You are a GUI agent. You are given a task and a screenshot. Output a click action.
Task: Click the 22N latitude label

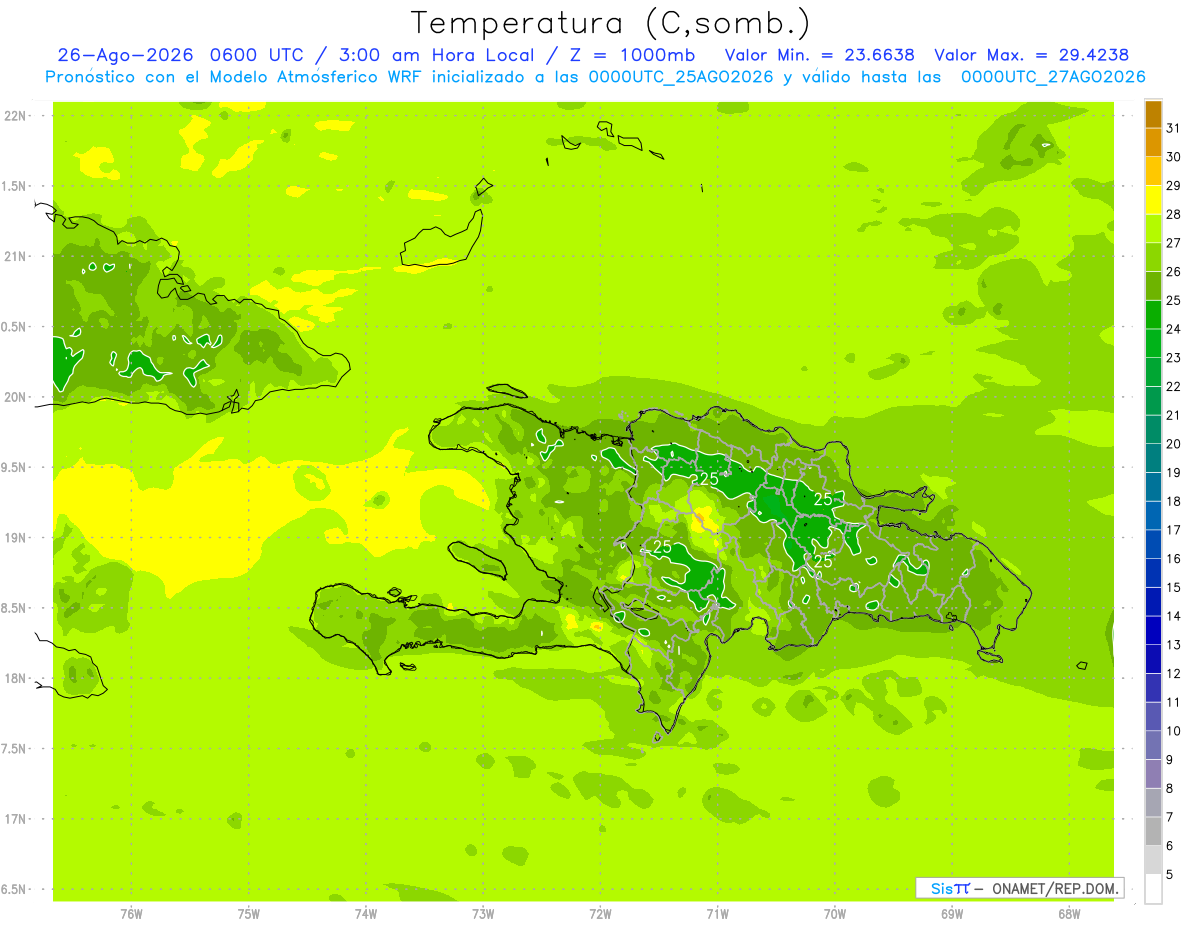(15, 116)
